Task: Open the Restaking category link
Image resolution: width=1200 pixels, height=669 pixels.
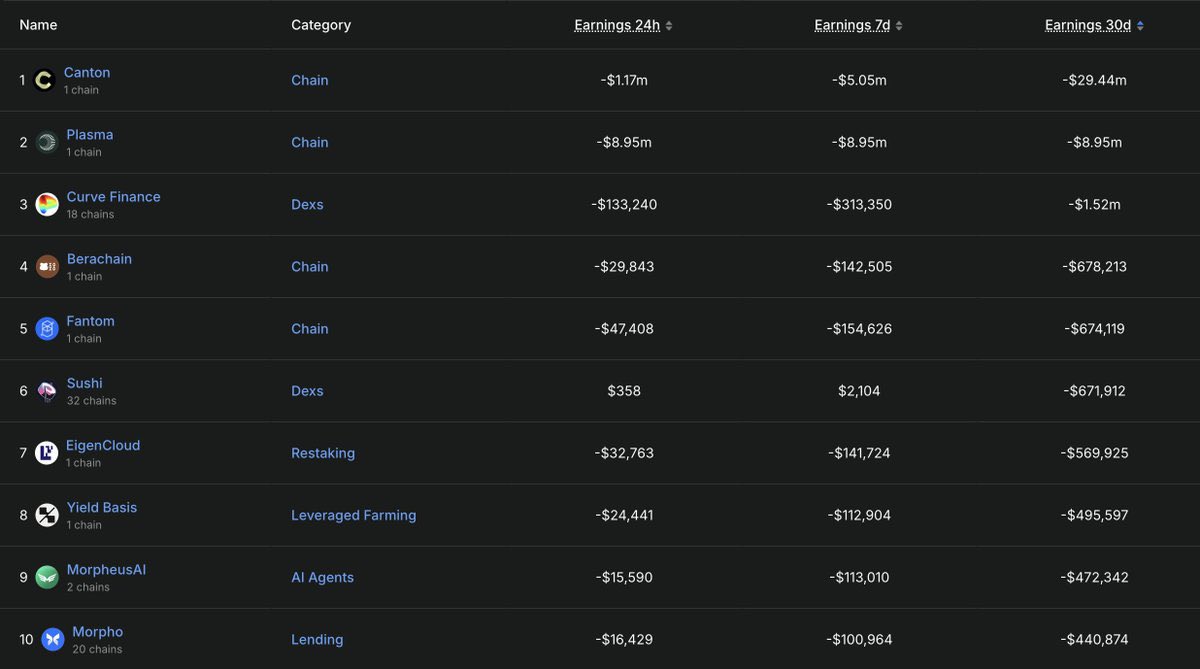Action: point(323,453)
